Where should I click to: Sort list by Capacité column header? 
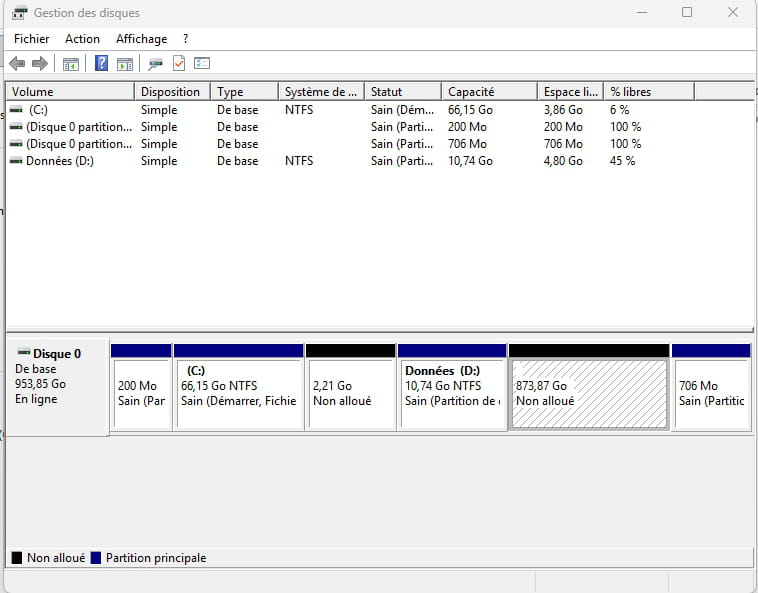[x=489, y=92]
